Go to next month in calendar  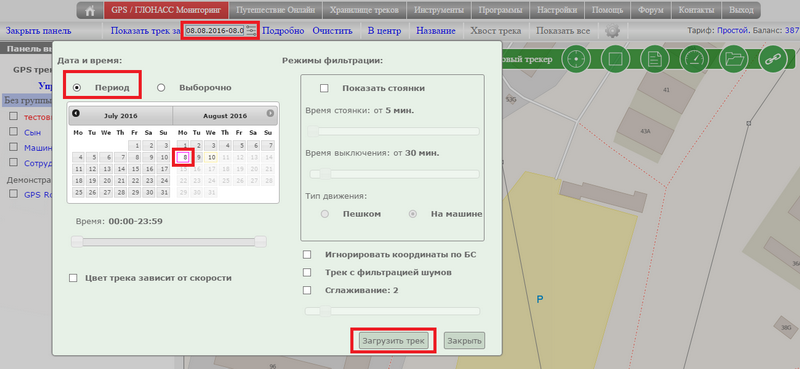coord(270,113)
